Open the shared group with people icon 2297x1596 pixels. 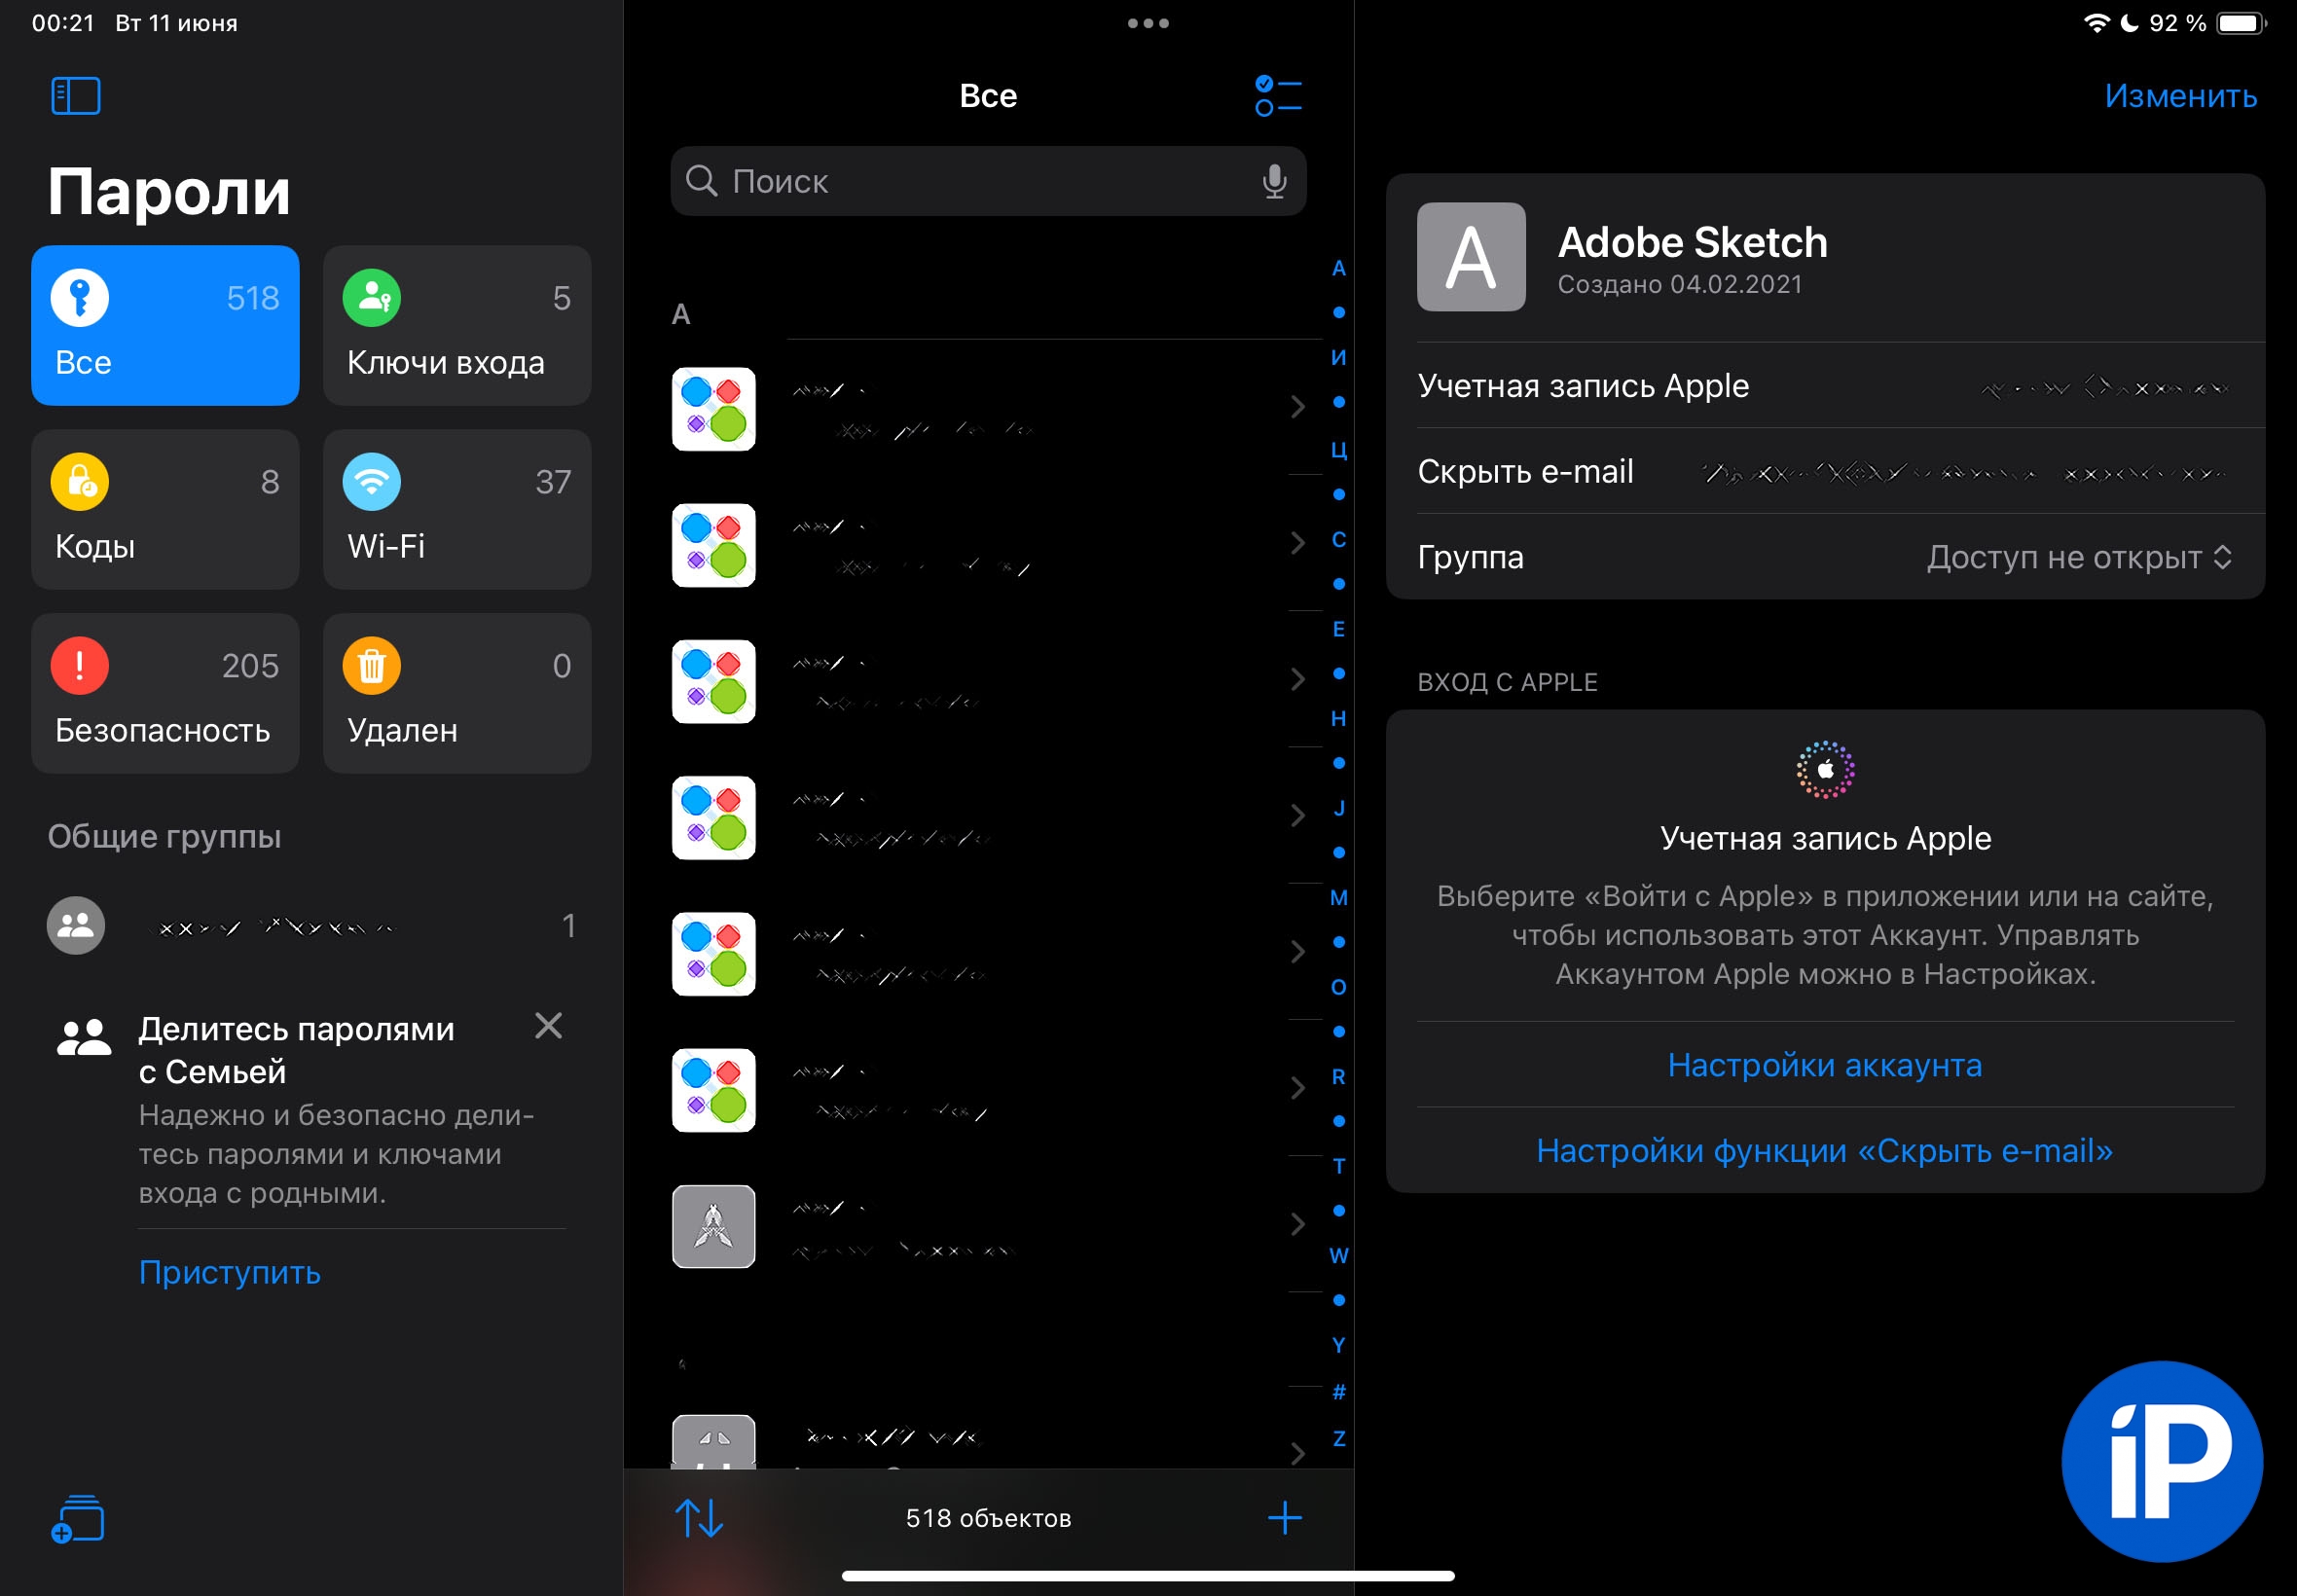tap(76, 926)
